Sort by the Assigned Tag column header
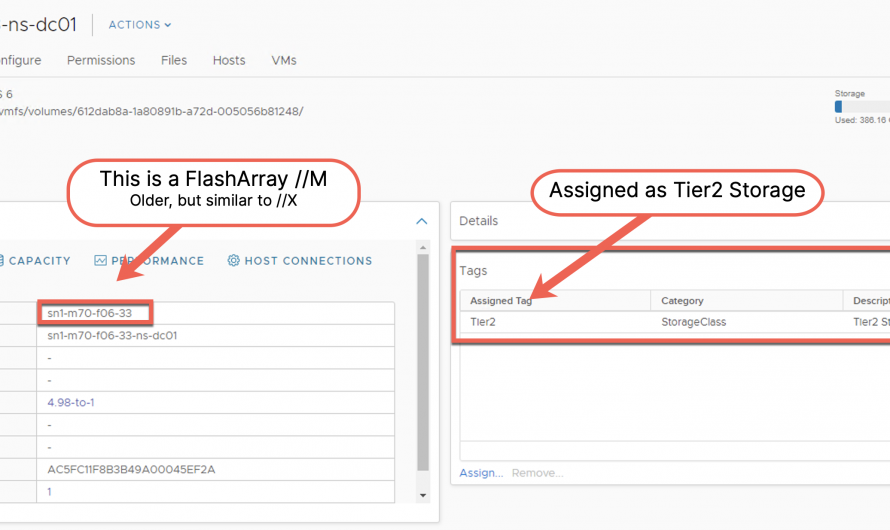Viewport: 890px width, 530px height. pyautogui.click(x=500, y=300)
